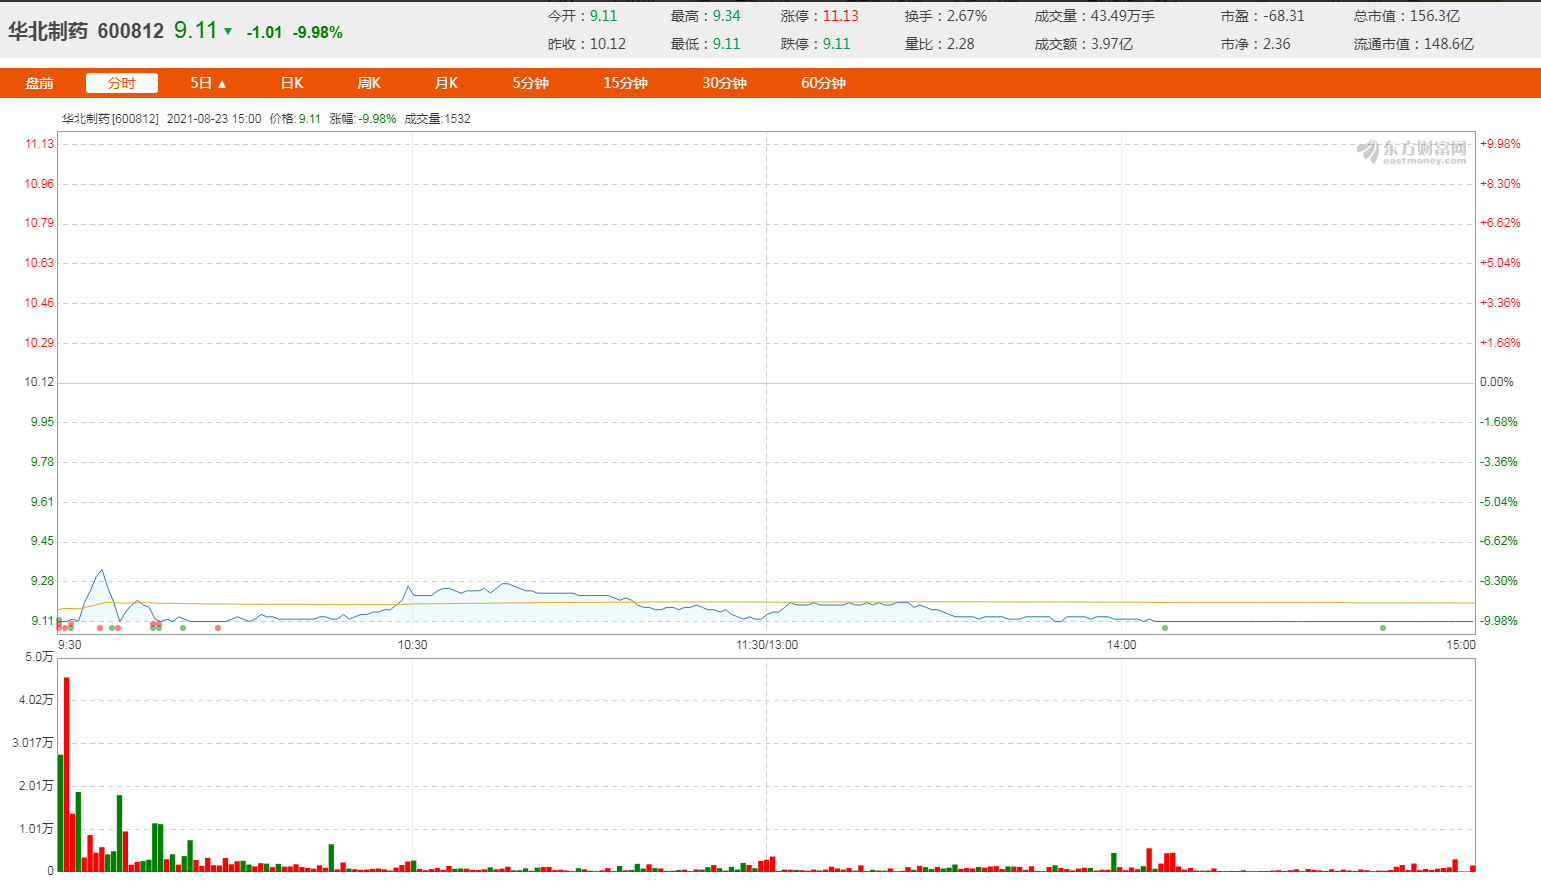Select the 30分钟 interval

724,83
